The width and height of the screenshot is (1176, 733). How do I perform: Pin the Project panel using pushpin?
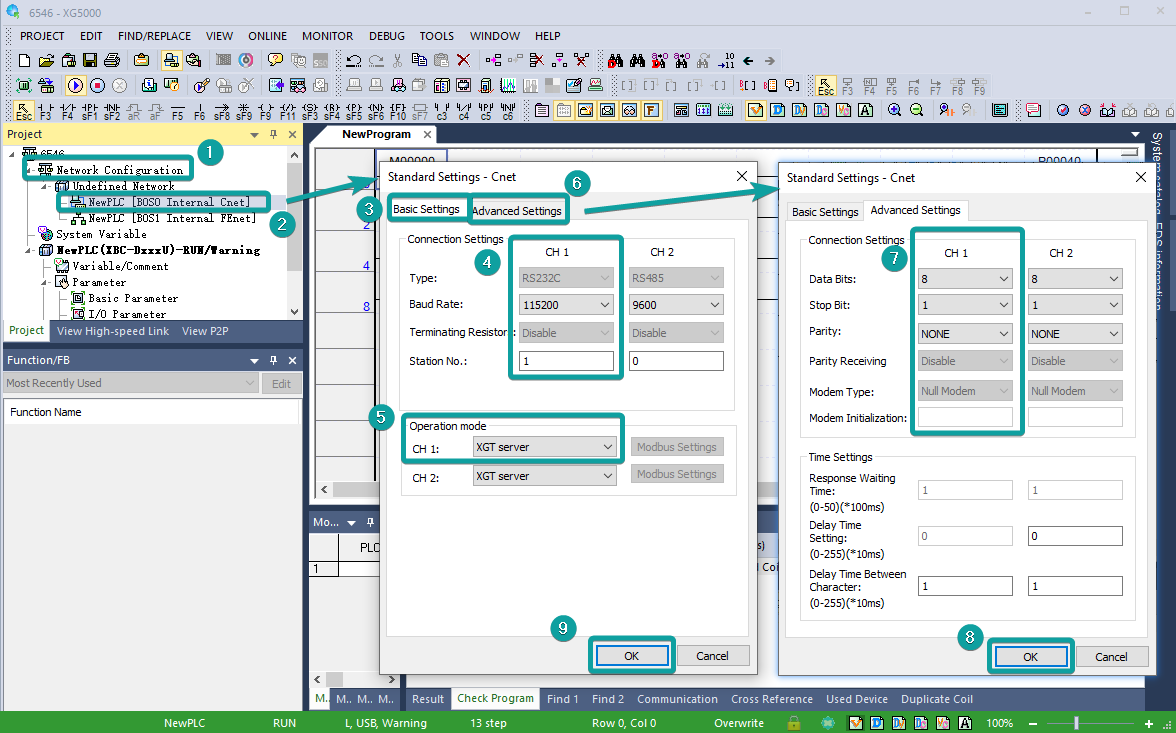pyautogui.click(x=272, y=134)
